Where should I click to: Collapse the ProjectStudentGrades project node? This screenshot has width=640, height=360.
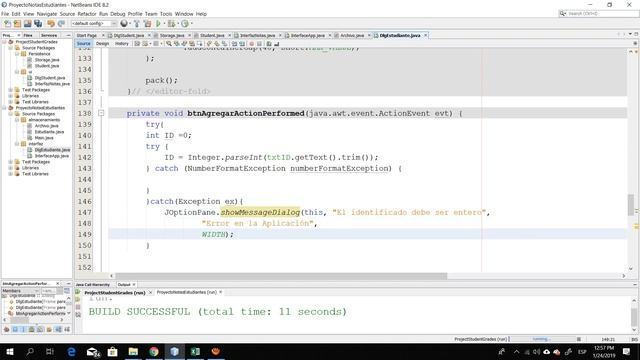click(4, 42)
